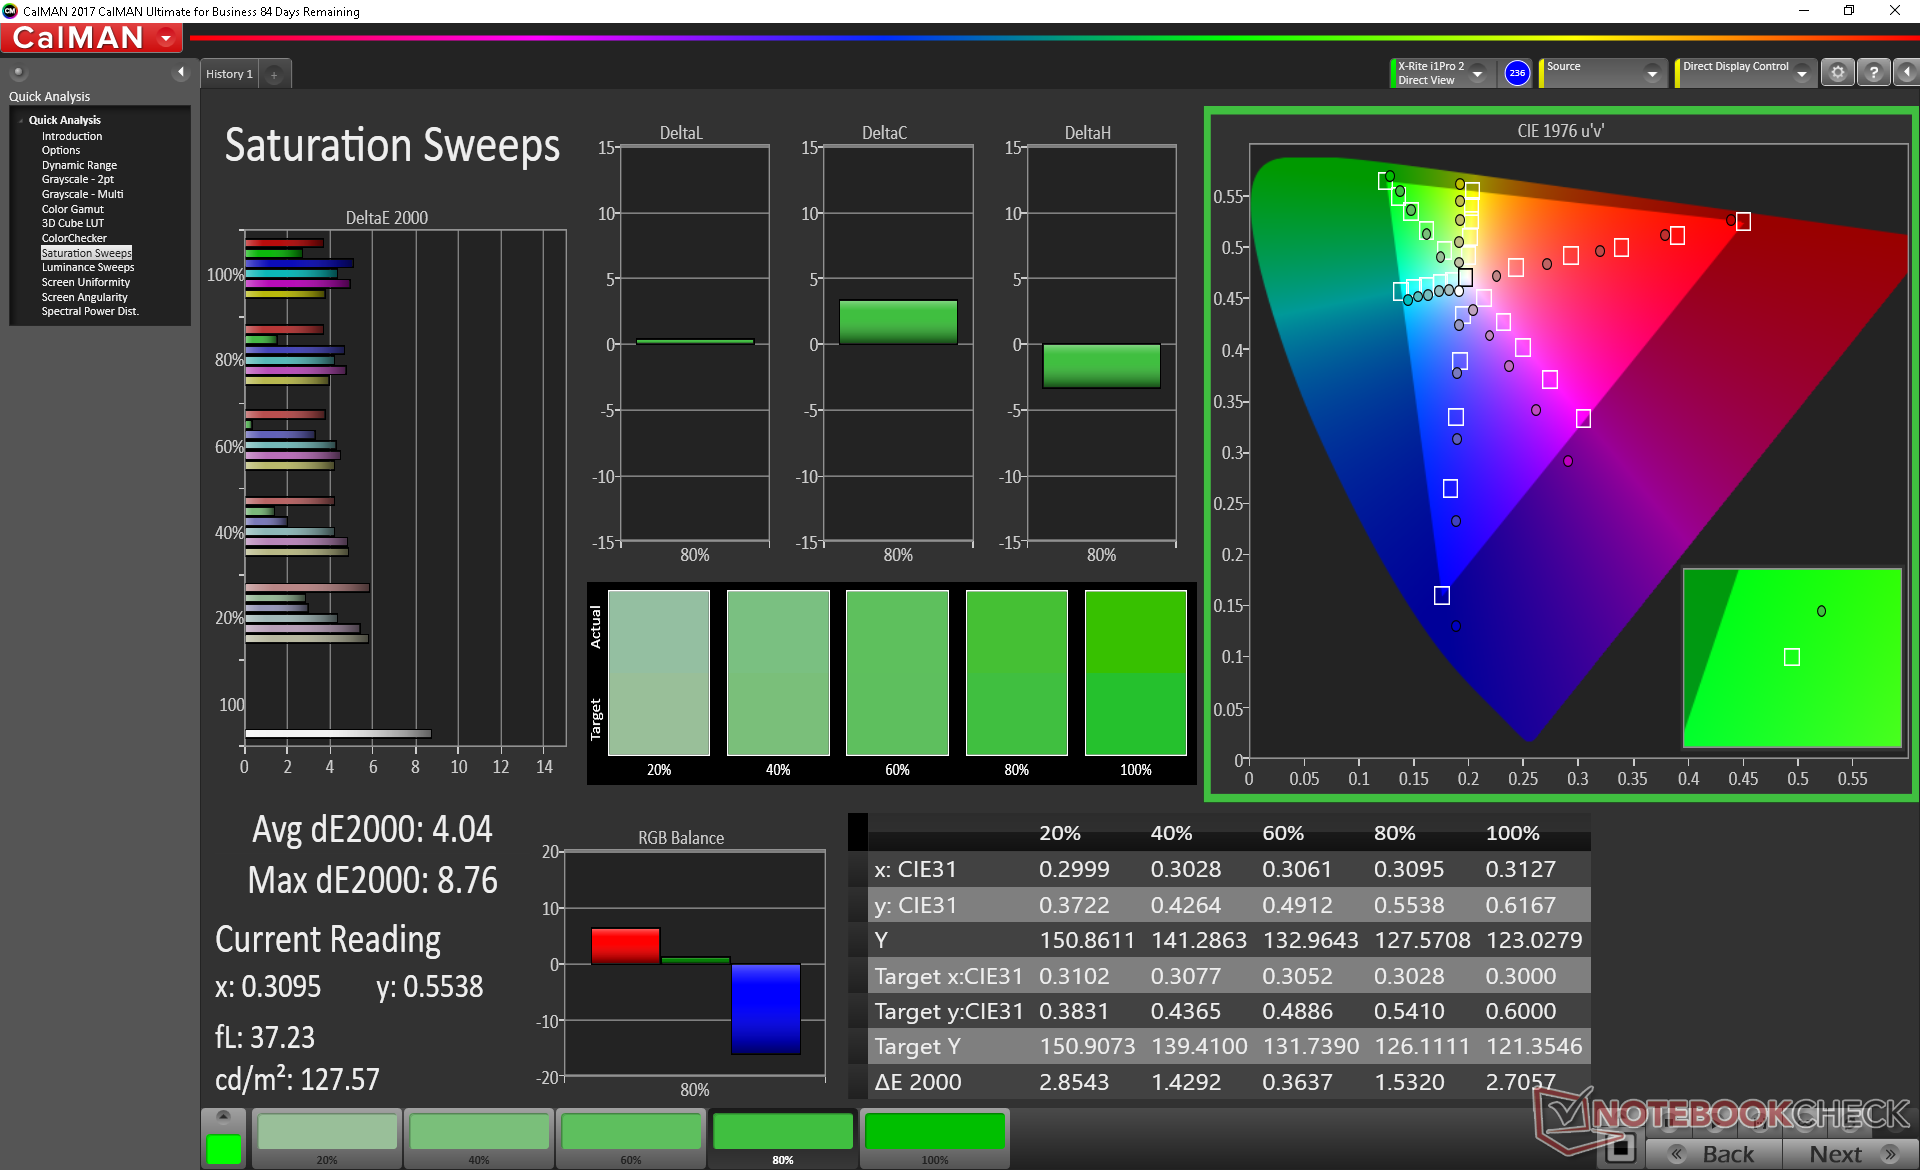This screenshot has height=1170, width=1920.
Task: Select the History 1 tab
Action: (229, 75)
